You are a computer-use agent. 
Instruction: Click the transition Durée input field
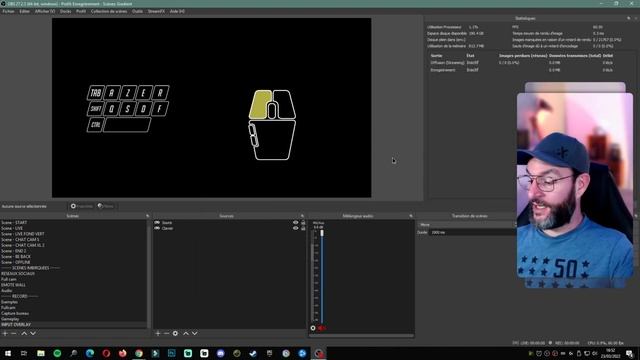click(473, 232)
